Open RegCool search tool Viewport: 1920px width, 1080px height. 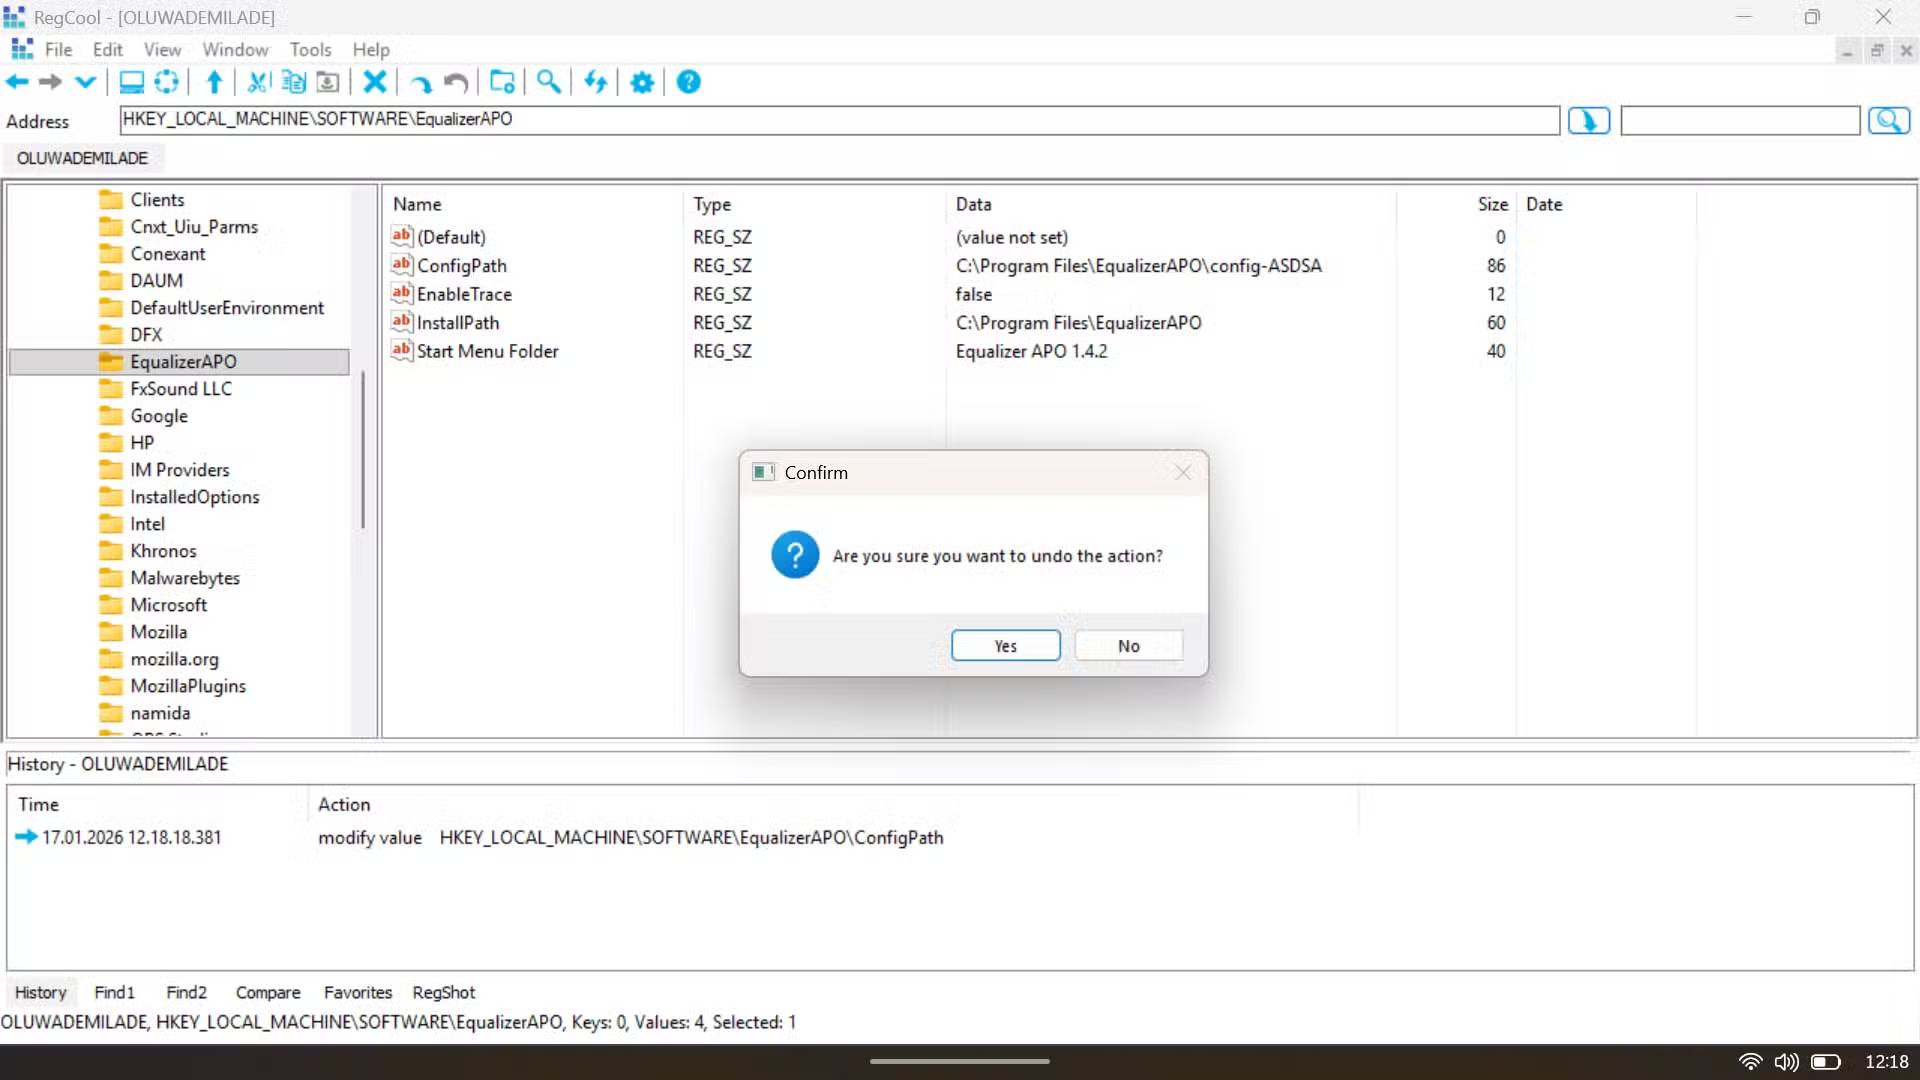tap(548, 82)
